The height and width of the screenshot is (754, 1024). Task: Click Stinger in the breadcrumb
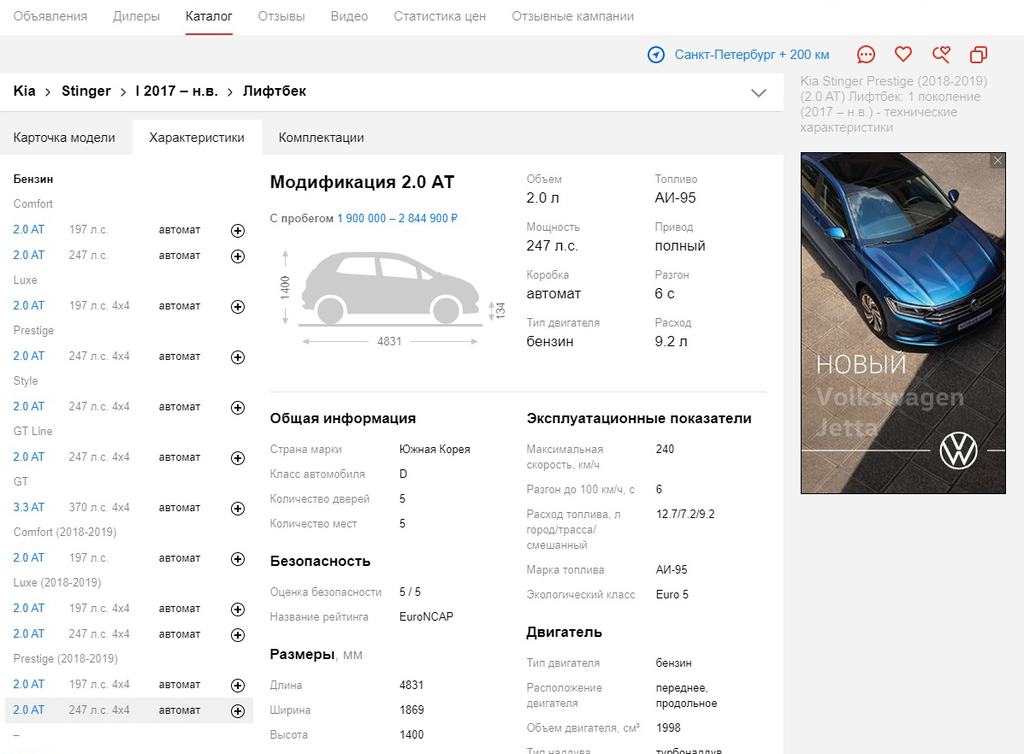[86, 91]
